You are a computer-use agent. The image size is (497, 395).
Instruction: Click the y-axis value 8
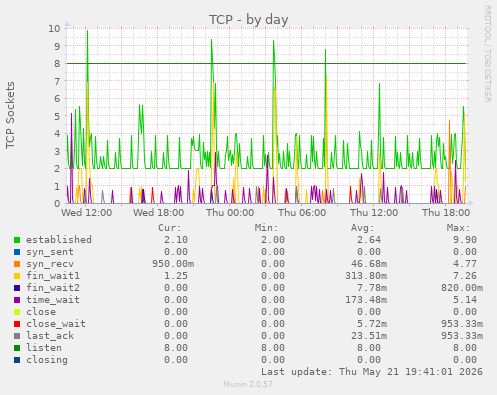coord(57,63)
